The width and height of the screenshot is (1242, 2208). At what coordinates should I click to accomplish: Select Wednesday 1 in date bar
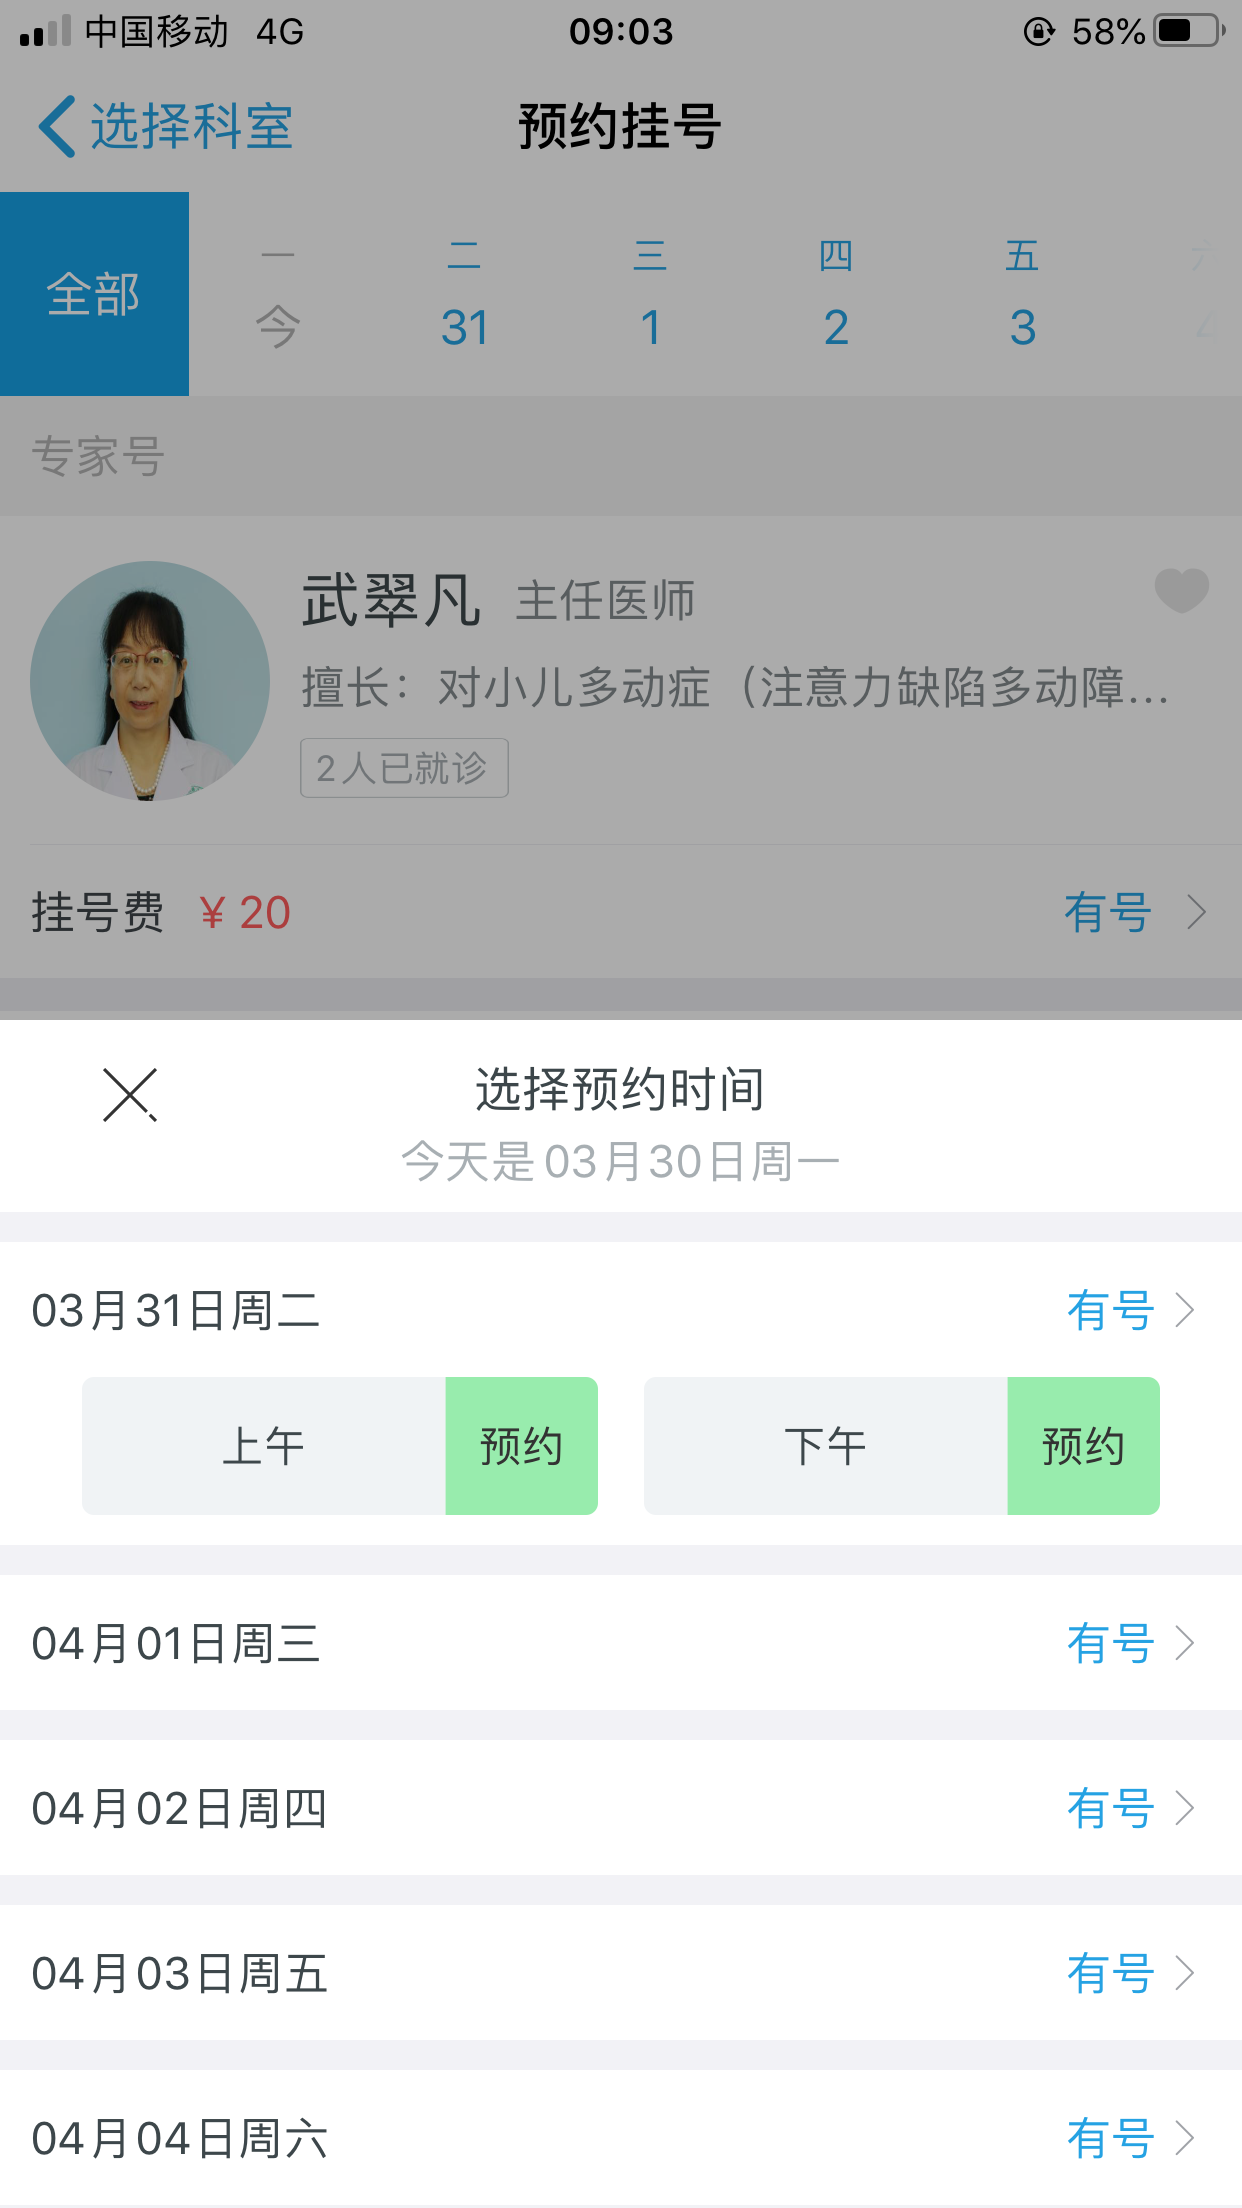(650, 296)
